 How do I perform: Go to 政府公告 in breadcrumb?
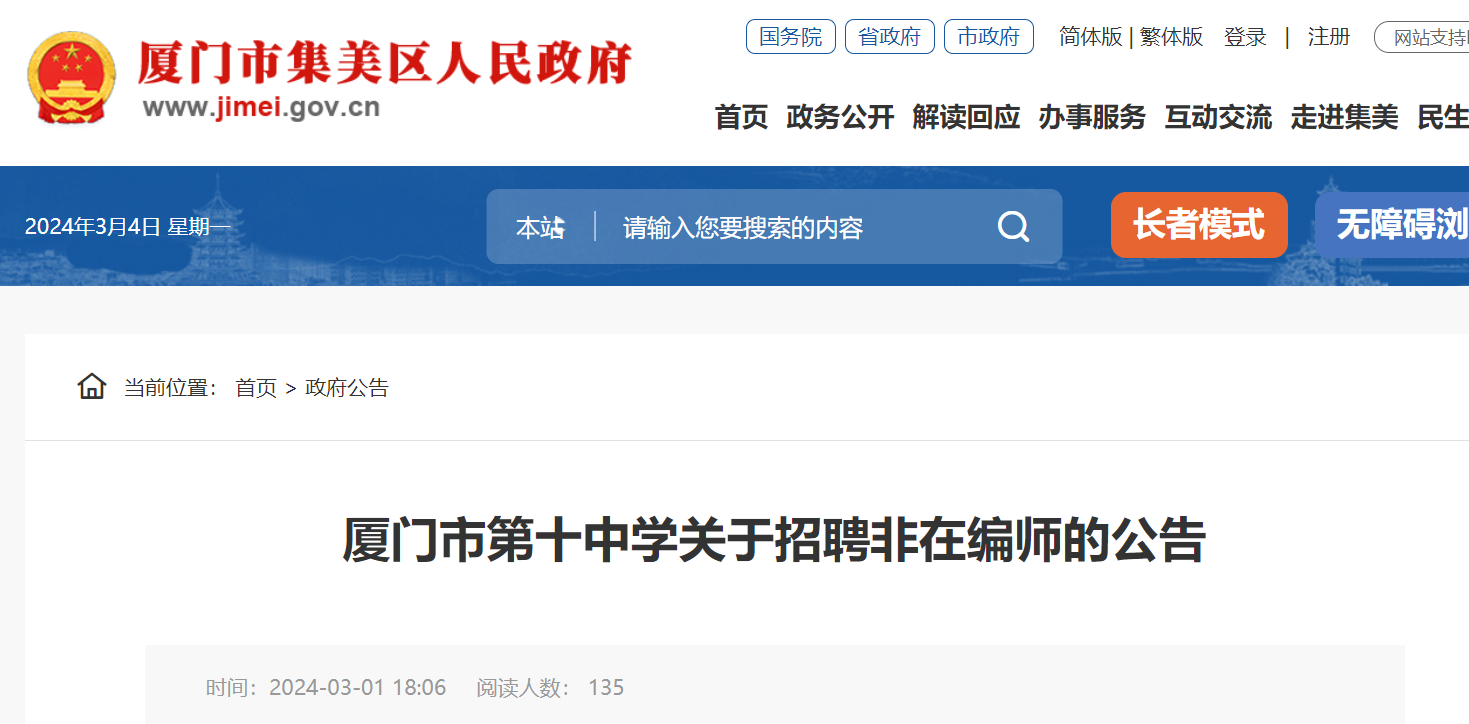point(347,388)
